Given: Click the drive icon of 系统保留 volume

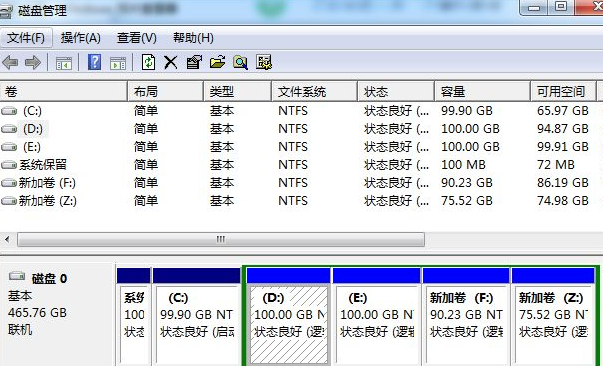Looking at the screenshot, I should click(x=9, y=165).
